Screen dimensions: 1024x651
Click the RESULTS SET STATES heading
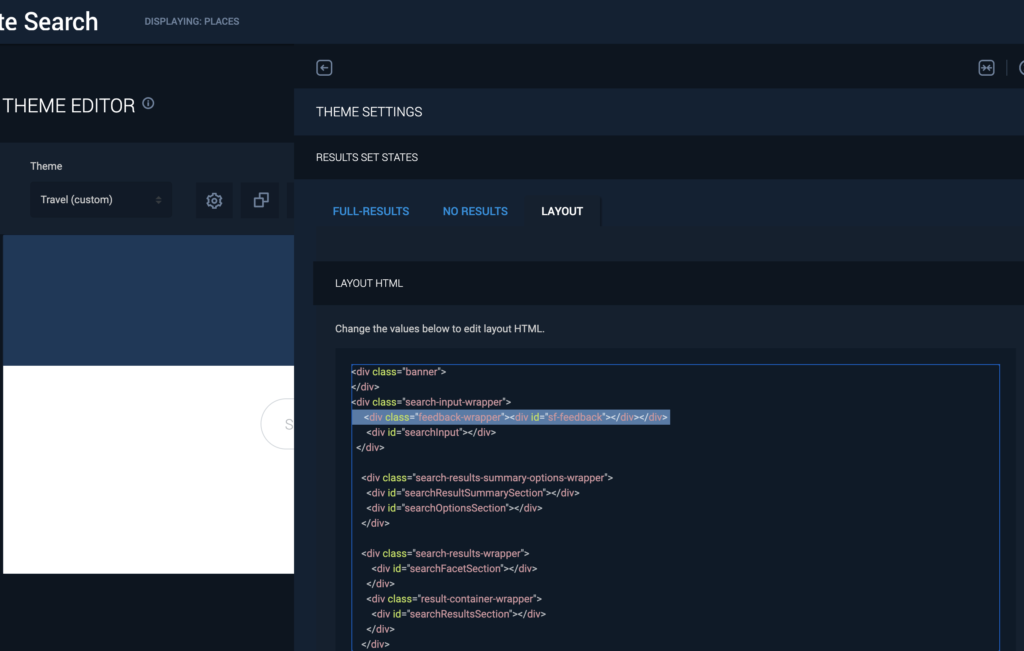point(367,157)
